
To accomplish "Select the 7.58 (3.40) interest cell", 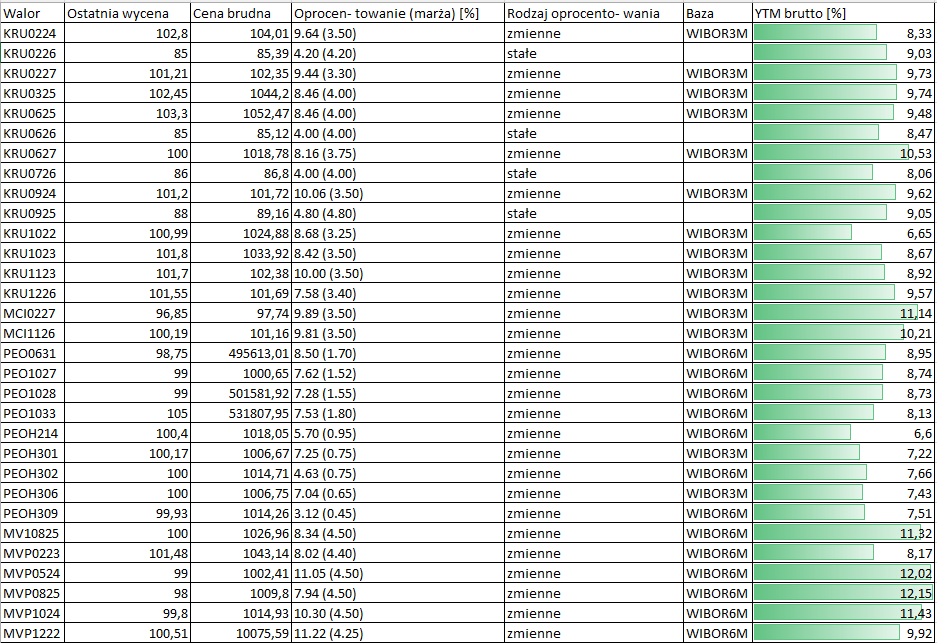I will (398, 293).
